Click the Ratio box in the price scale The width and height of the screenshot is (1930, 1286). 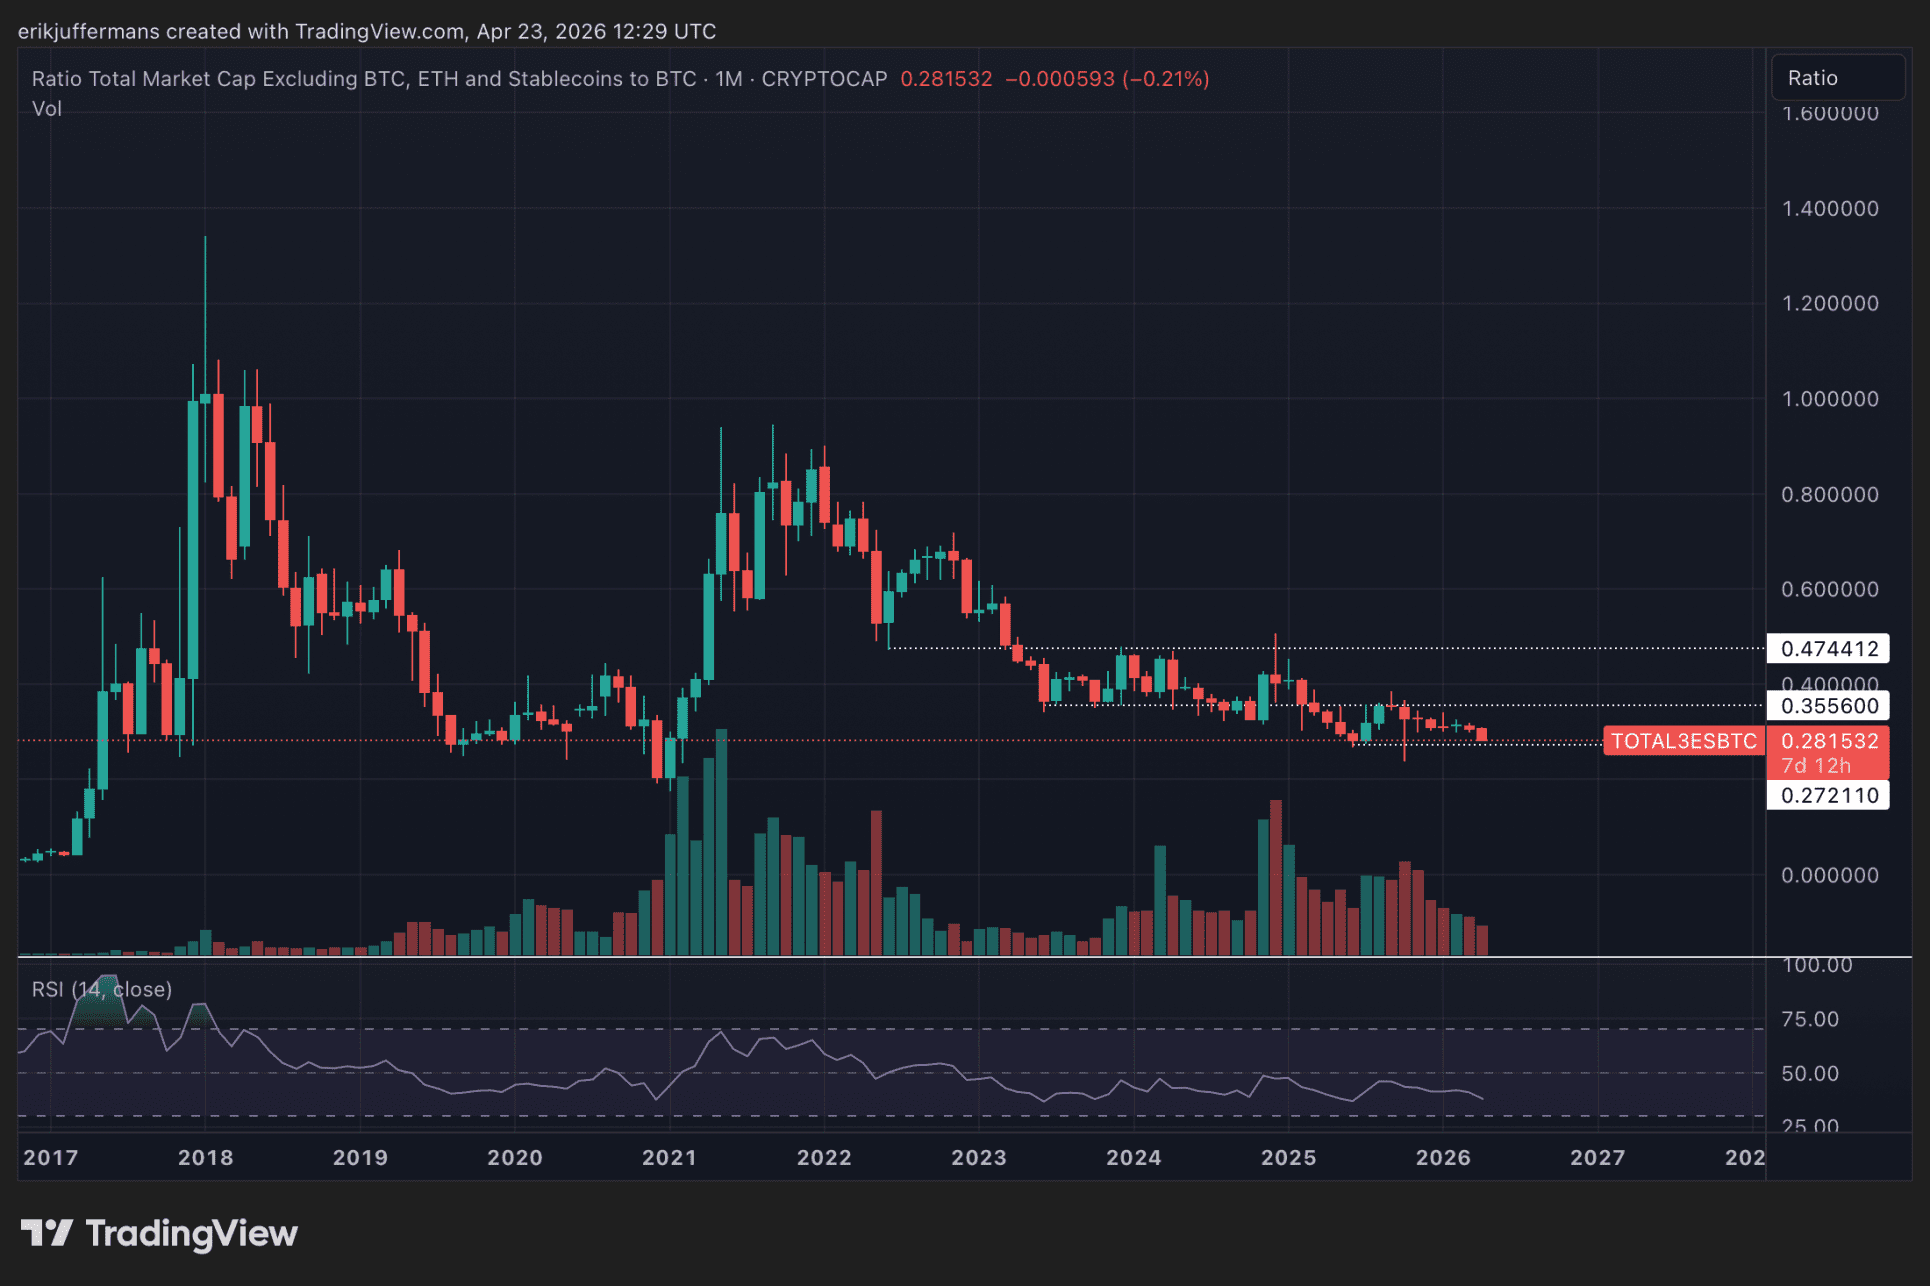pyautogui.click(x=1837, y=78)
